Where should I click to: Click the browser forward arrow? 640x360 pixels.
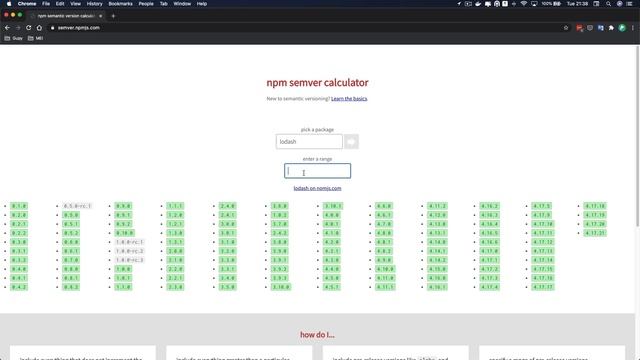[x=18, y=28]
